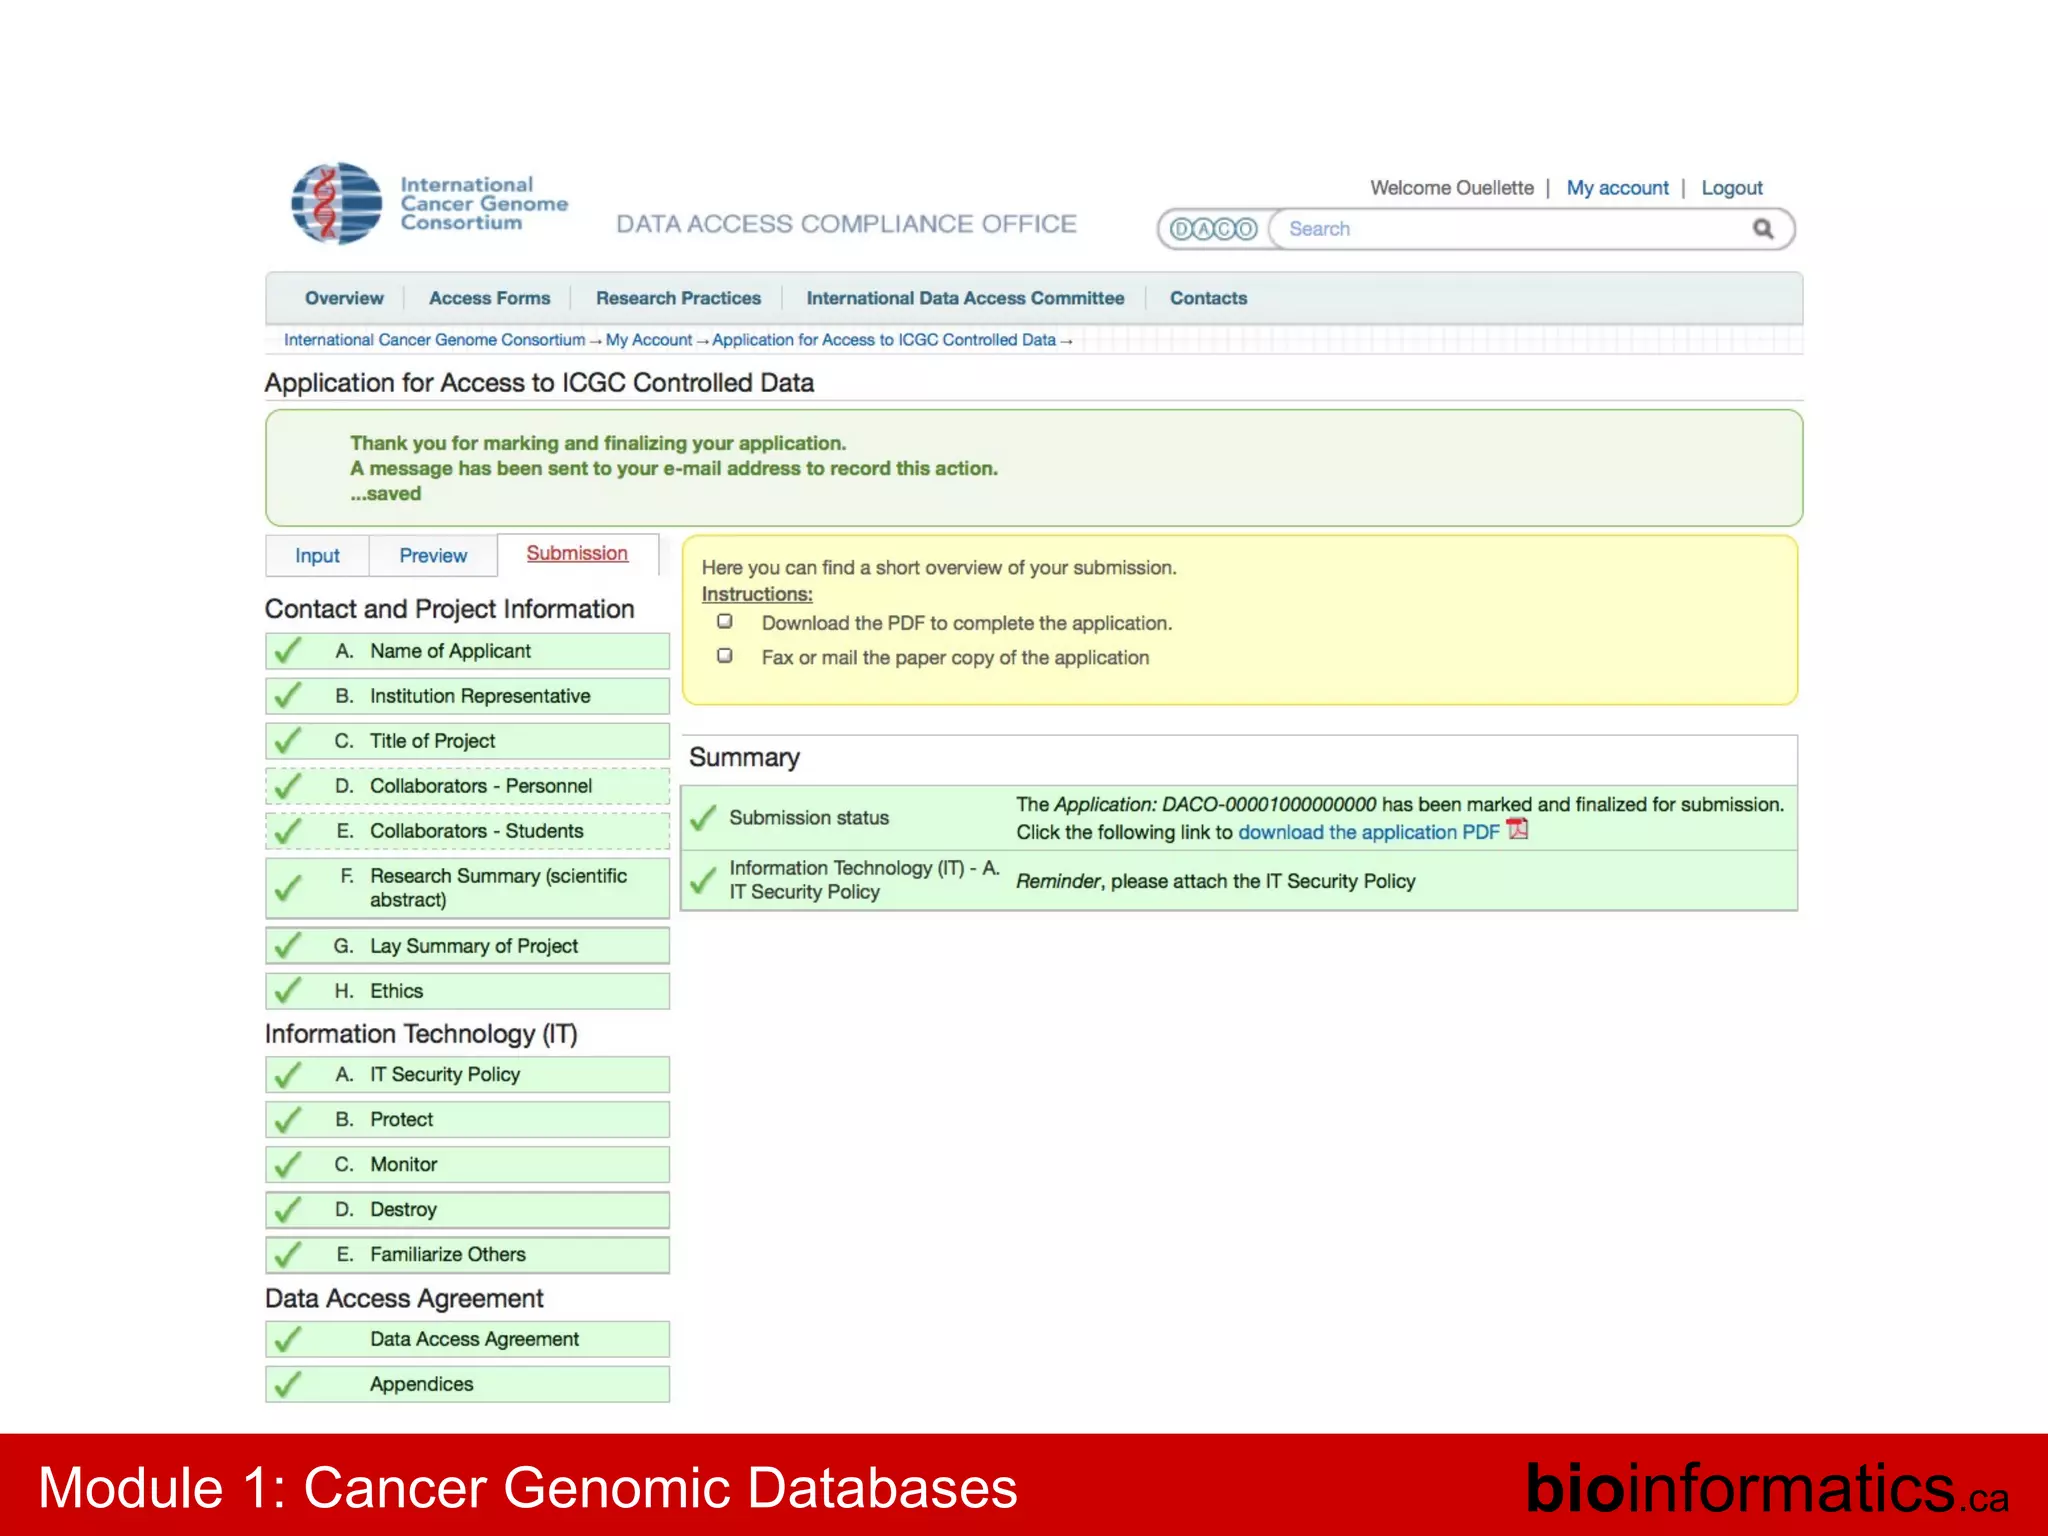This screenshot has height=1536, width=2048.
Task: Open My Account breadcrumb link
Action: tap(648, 340)
